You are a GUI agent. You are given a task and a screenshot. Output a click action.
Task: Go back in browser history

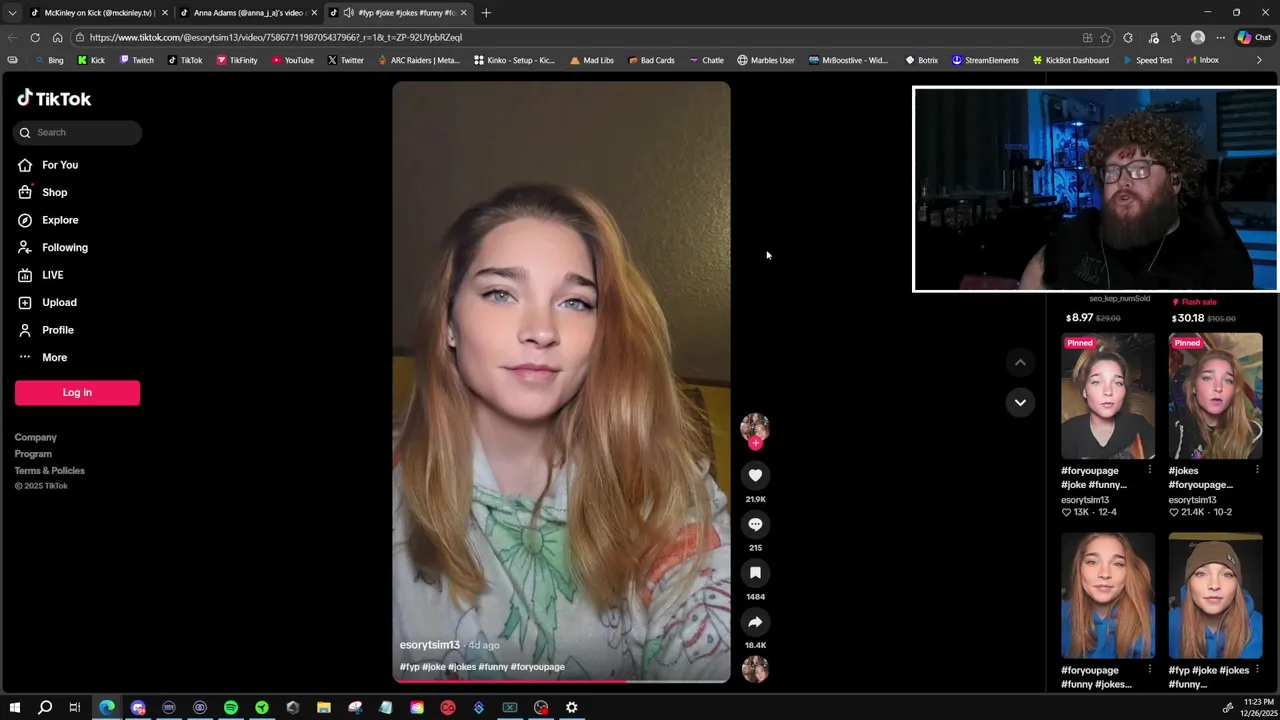[12, 37]
